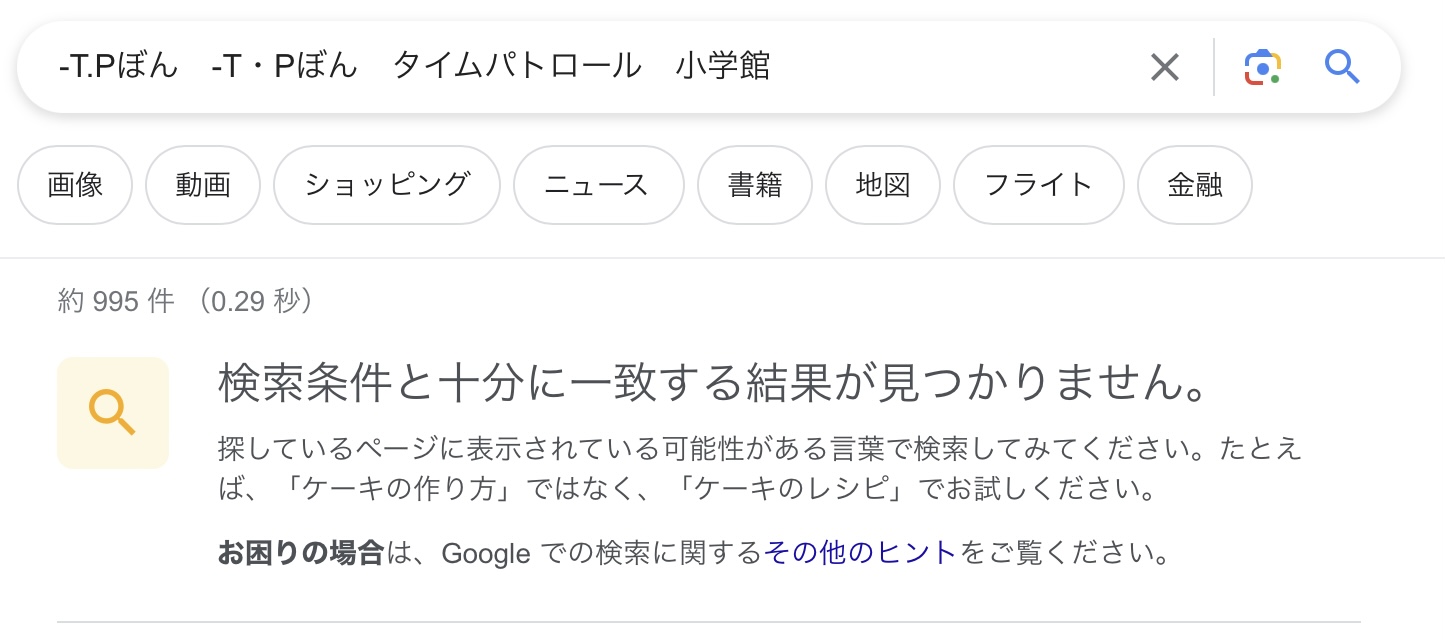Image resolution: width=1445 pixels, height=640 pixels.
Task: Place cursor on 小学館 in search box
Action: [x=722, y=67]
